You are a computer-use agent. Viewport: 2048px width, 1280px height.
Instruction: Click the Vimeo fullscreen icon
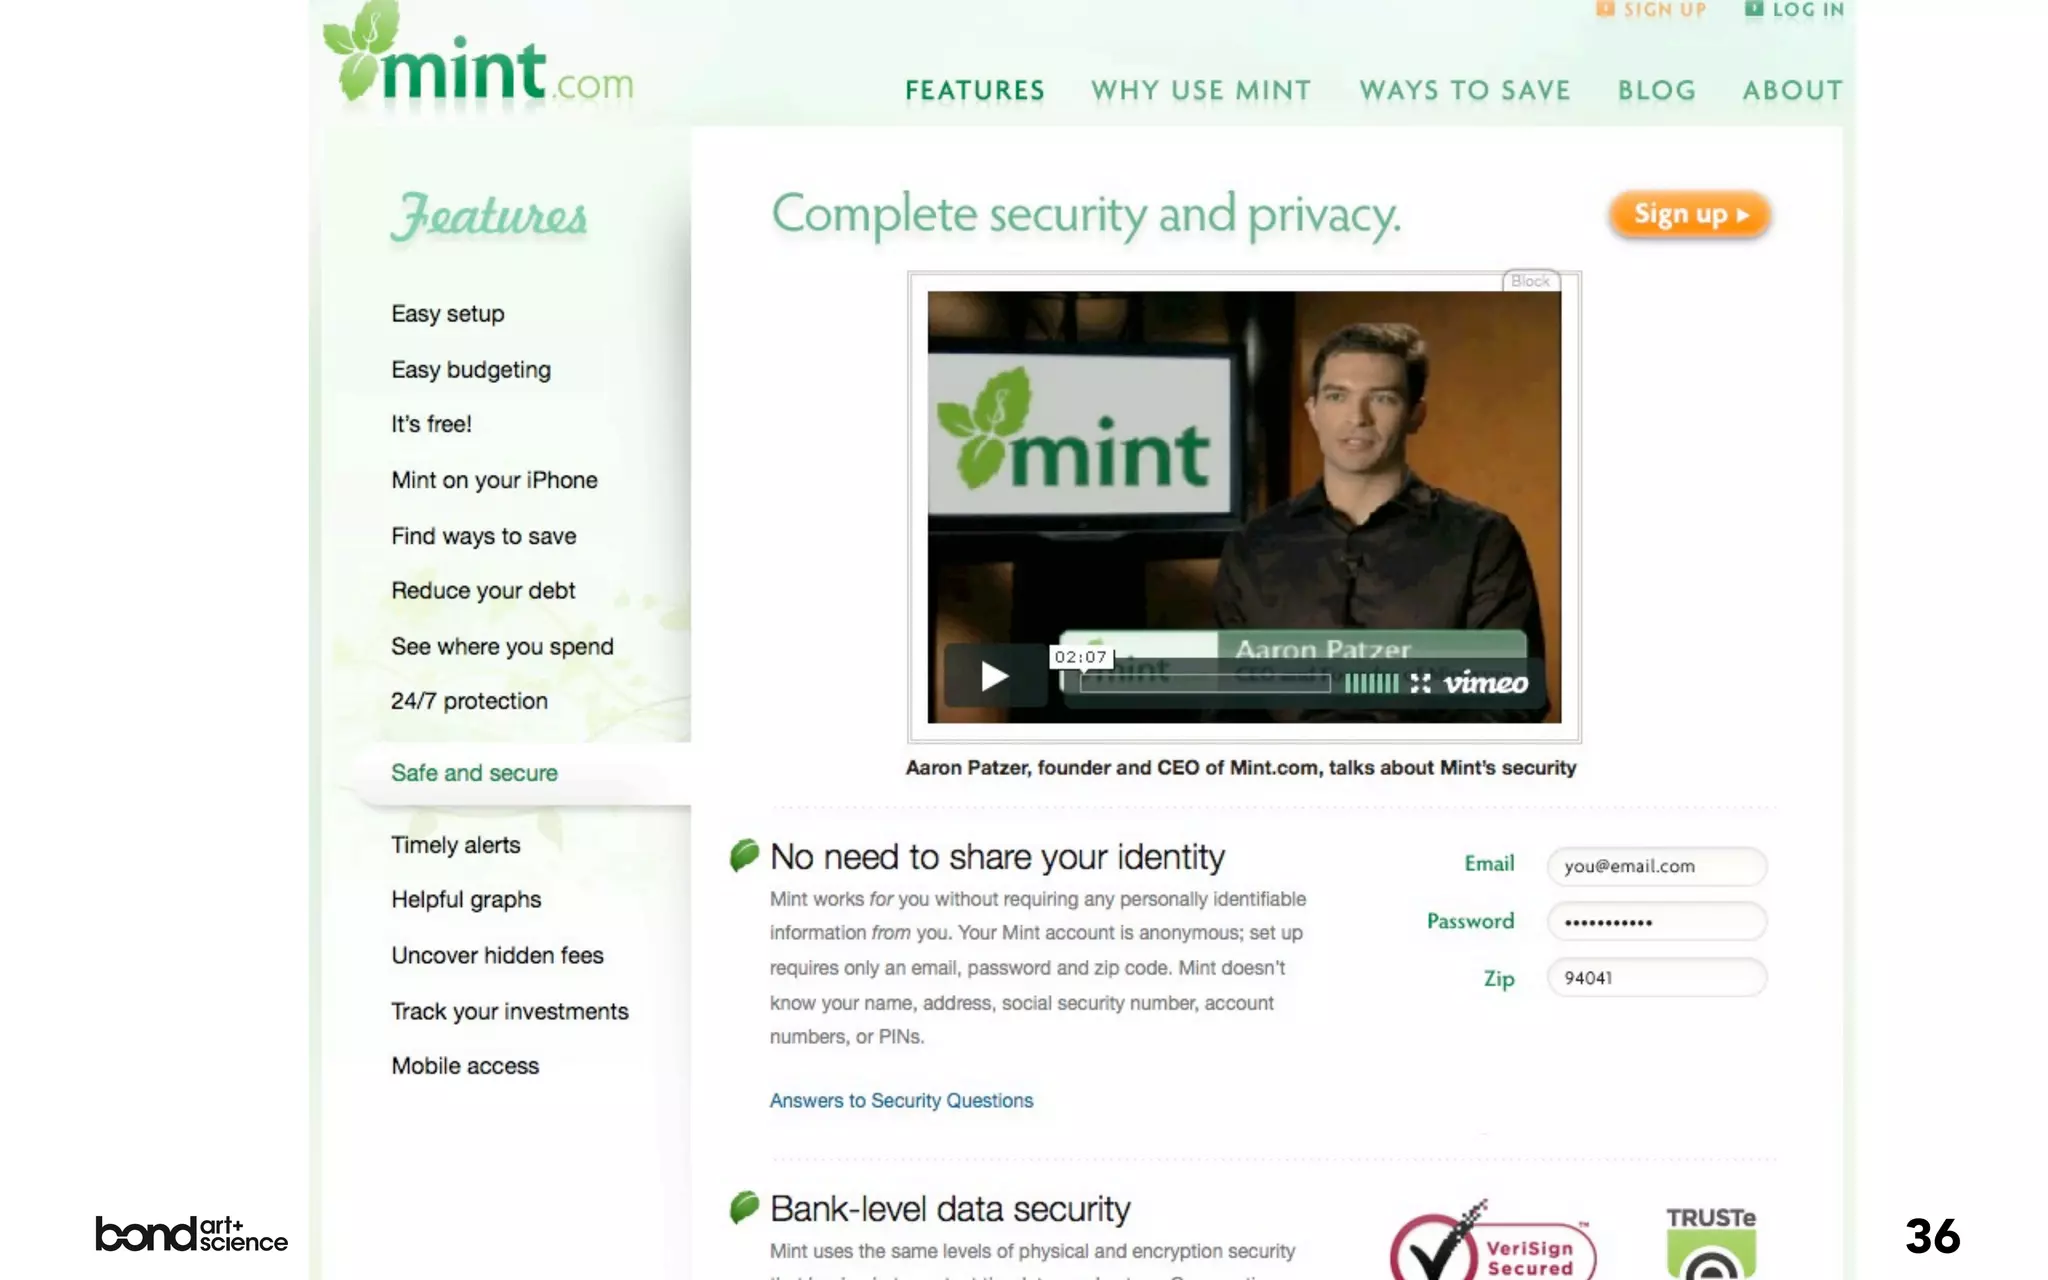tap(1420, 683)
